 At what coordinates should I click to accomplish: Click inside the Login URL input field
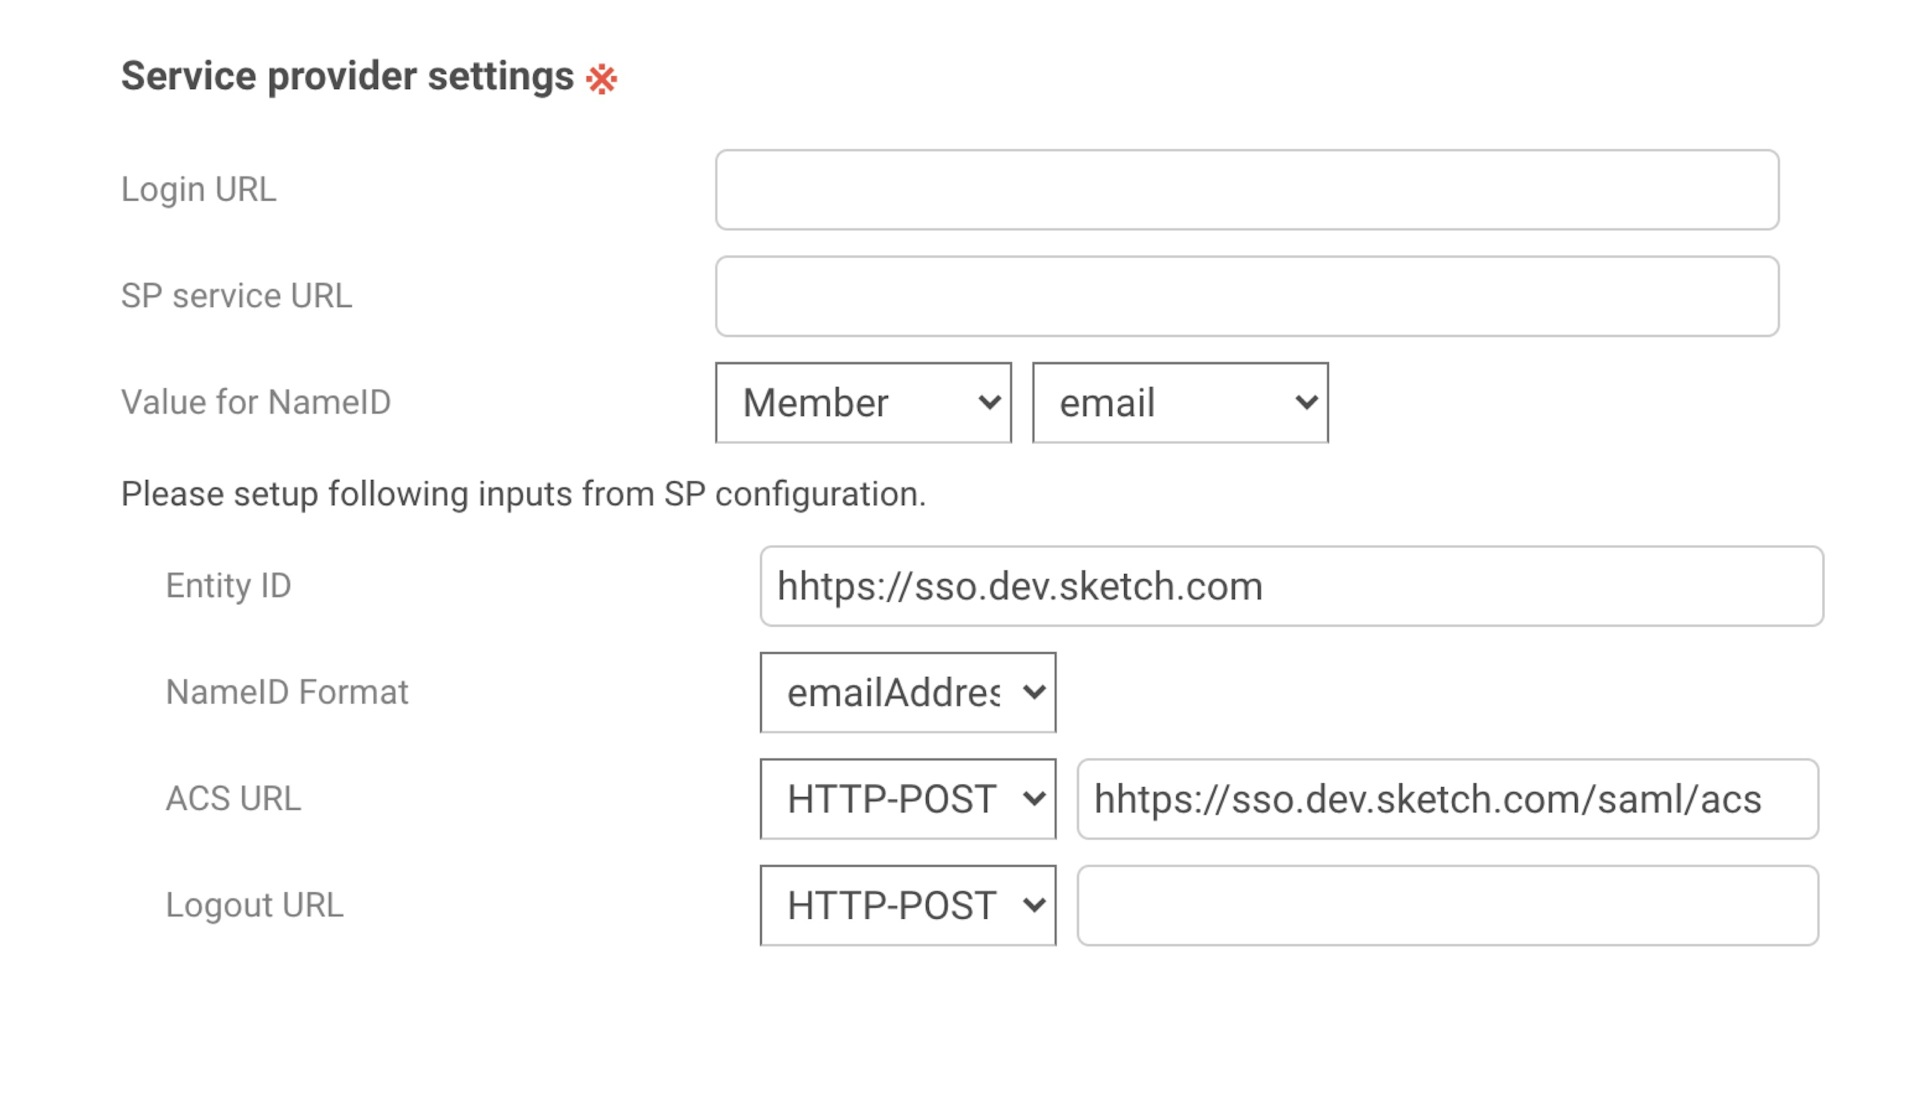[x=1246, y=190]
